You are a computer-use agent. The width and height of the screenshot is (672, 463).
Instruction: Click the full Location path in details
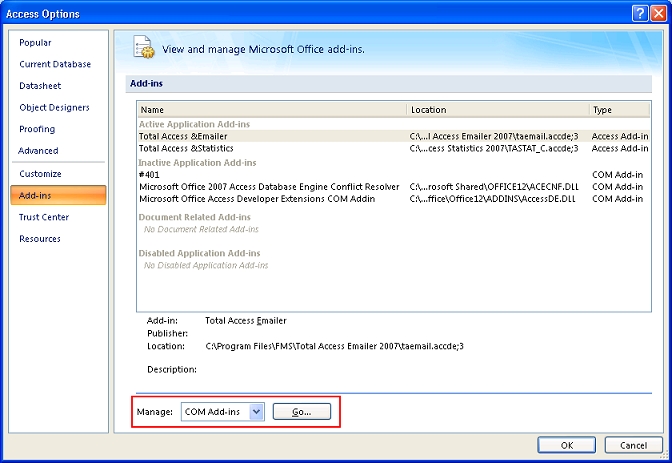pyautogui.click(x=334, y=346)
